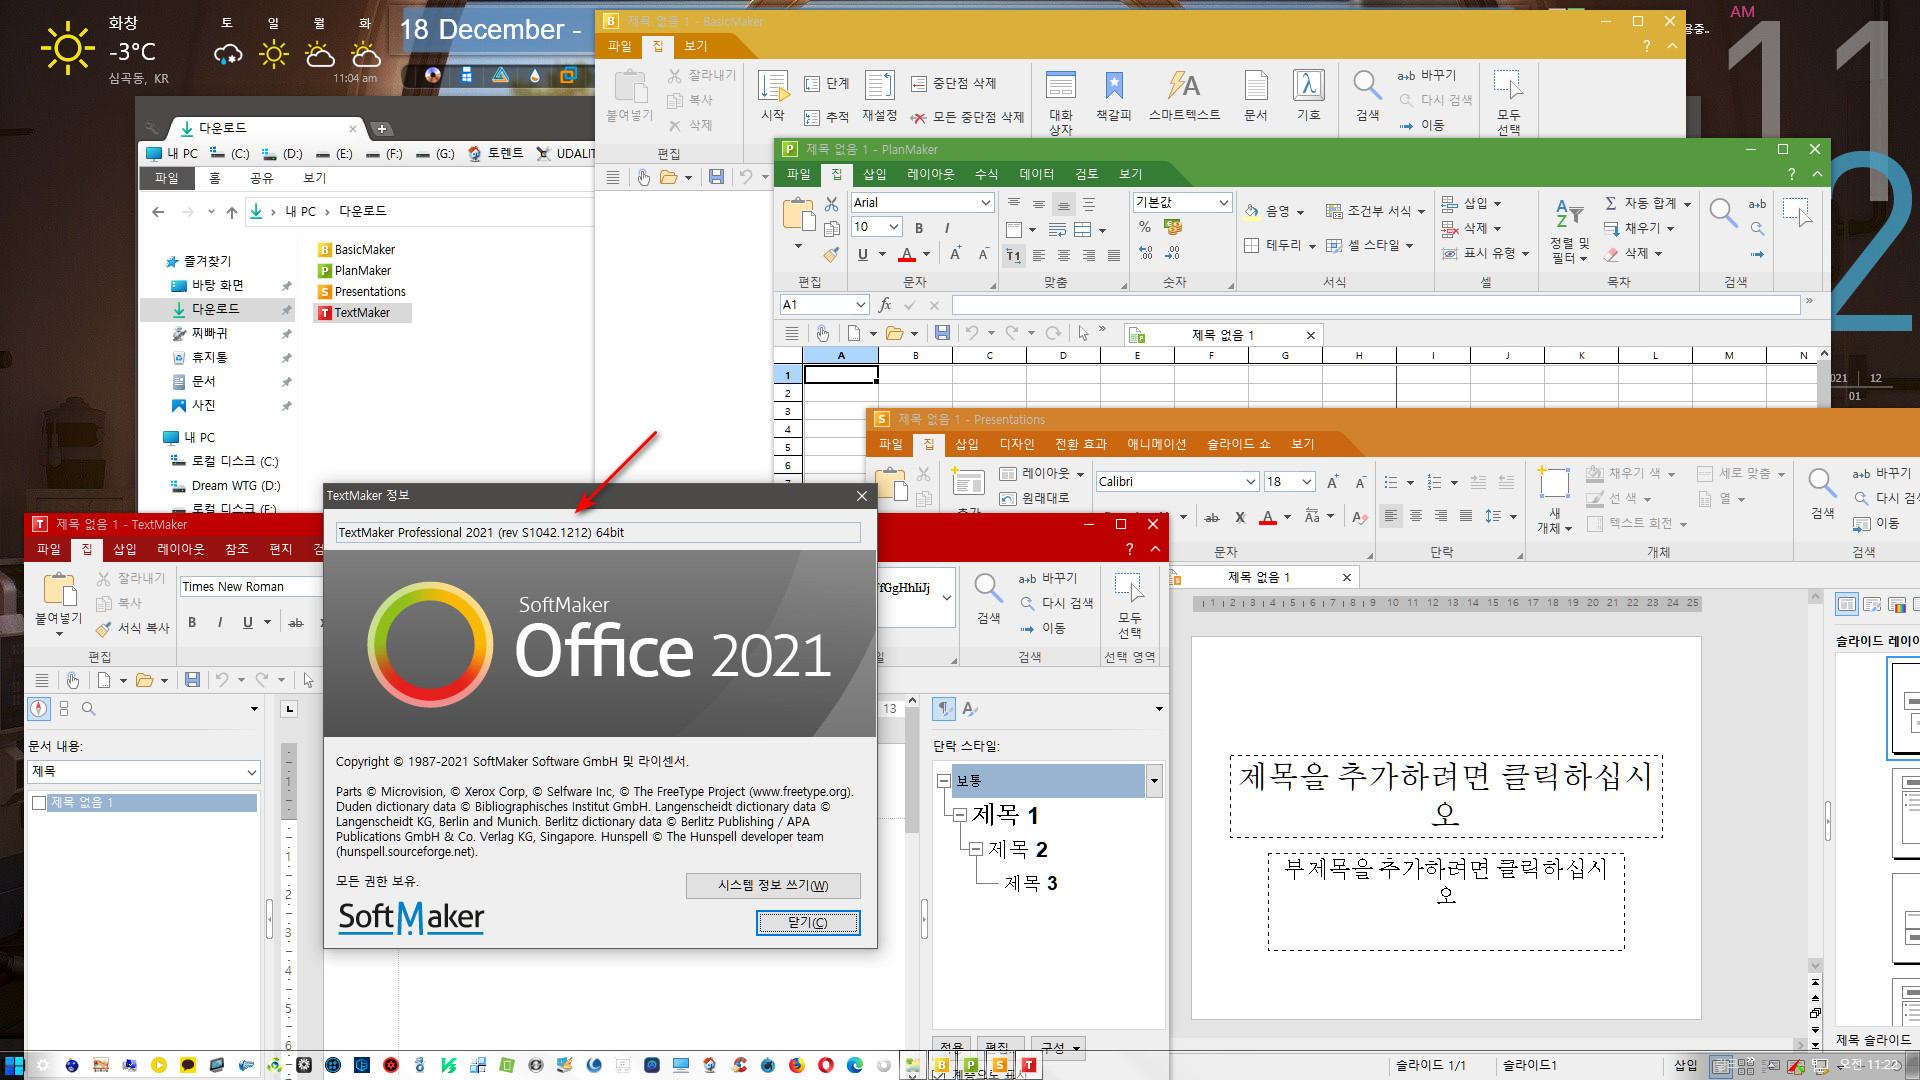This screenshot has height=1080, width=1920.
Task: Open the 자동 합계 dropdown in PlanMaker
Action: (x=1688, y=204)
